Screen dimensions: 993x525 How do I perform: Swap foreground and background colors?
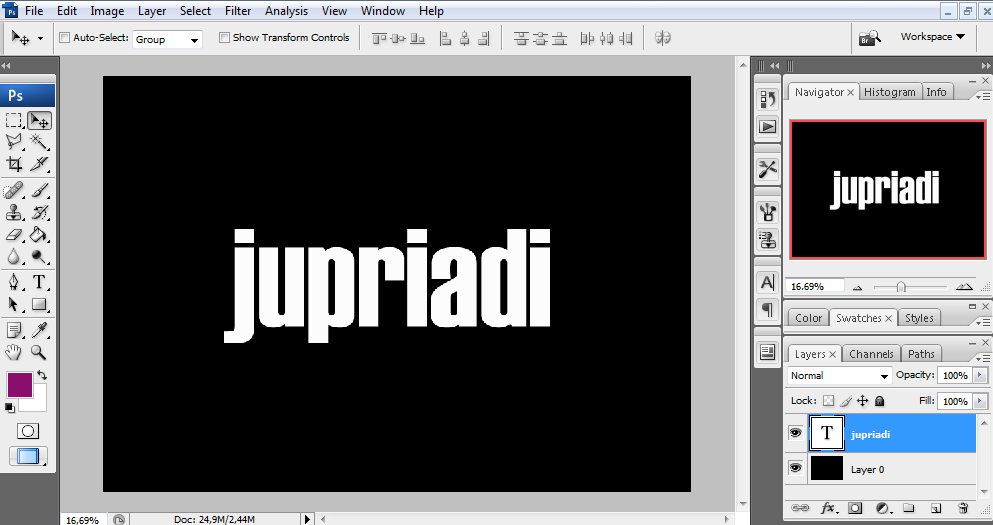[42, 375]
